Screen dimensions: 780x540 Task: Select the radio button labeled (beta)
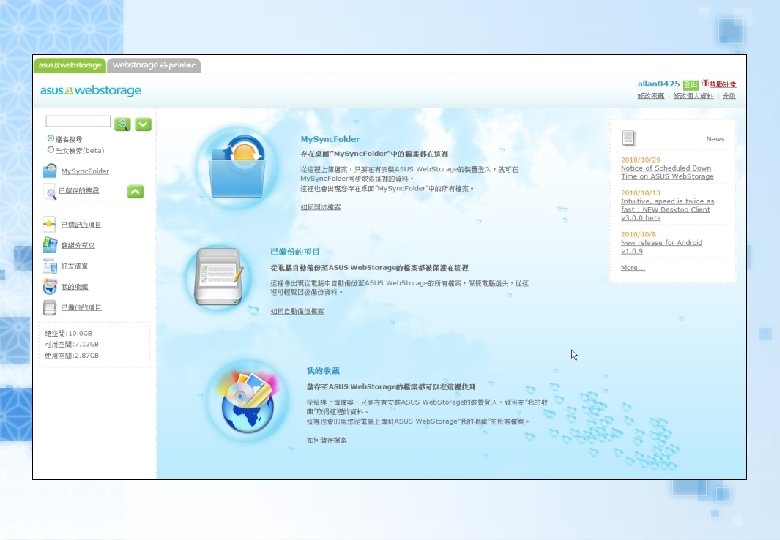[50, 150]
